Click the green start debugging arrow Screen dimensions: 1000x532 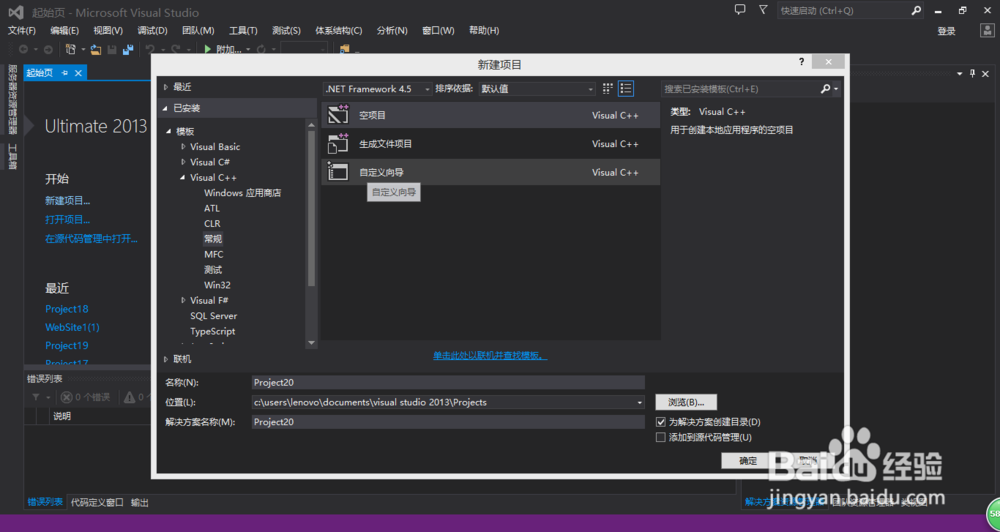click(x=208, y=49)
